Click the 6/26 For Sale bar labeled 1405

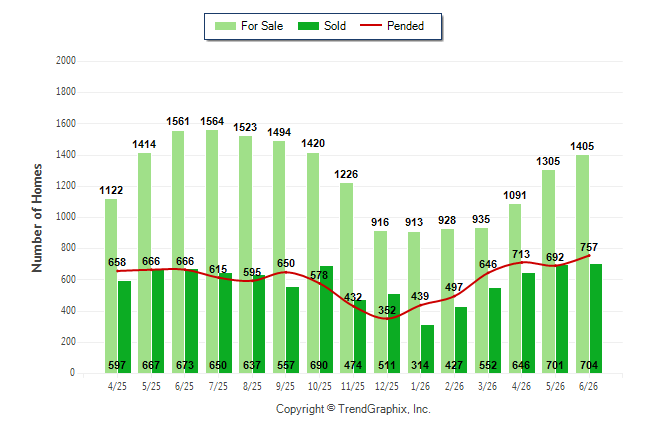point(583,264)
